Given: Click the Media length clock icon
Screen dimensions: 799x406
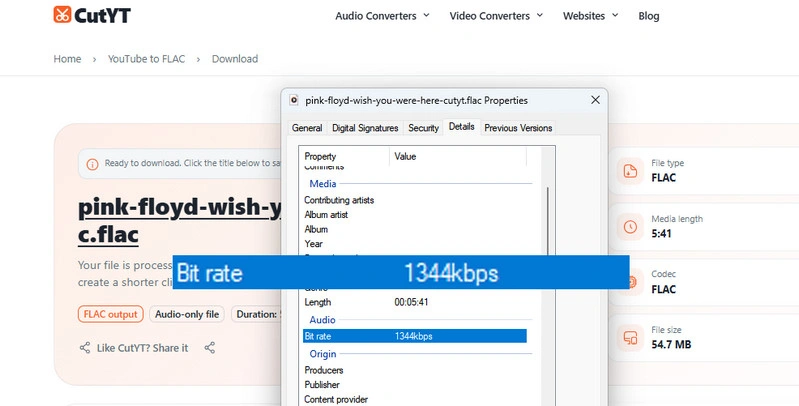Looking at the screenshot, I should coord(630,227).
